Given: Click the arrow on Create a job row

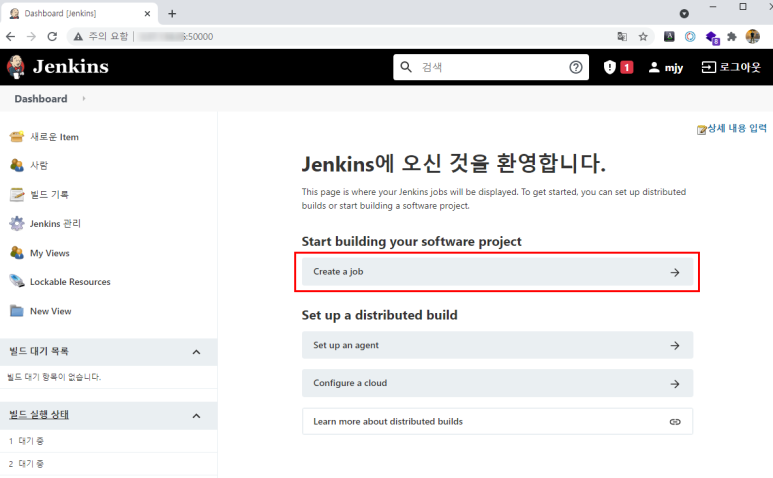Looking at the screenshot, I should [675, 273].
